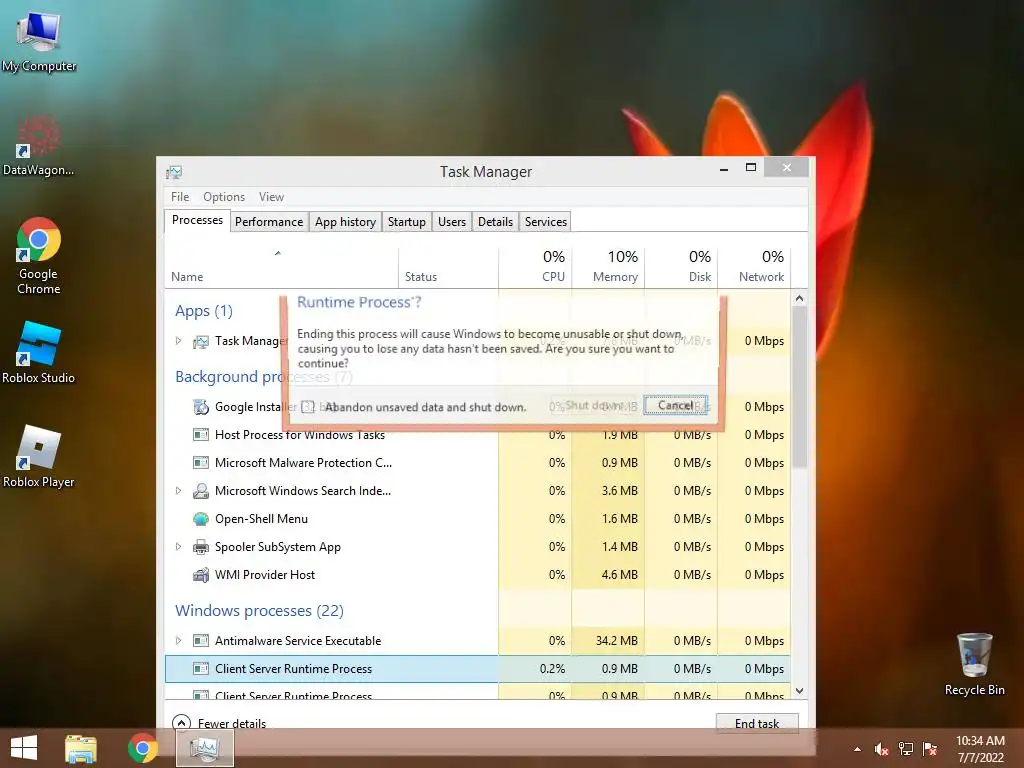Switch to the Performance tab
Image resolution: width=1024 pixels, height=768 pixels.
(x=268, y=222)
